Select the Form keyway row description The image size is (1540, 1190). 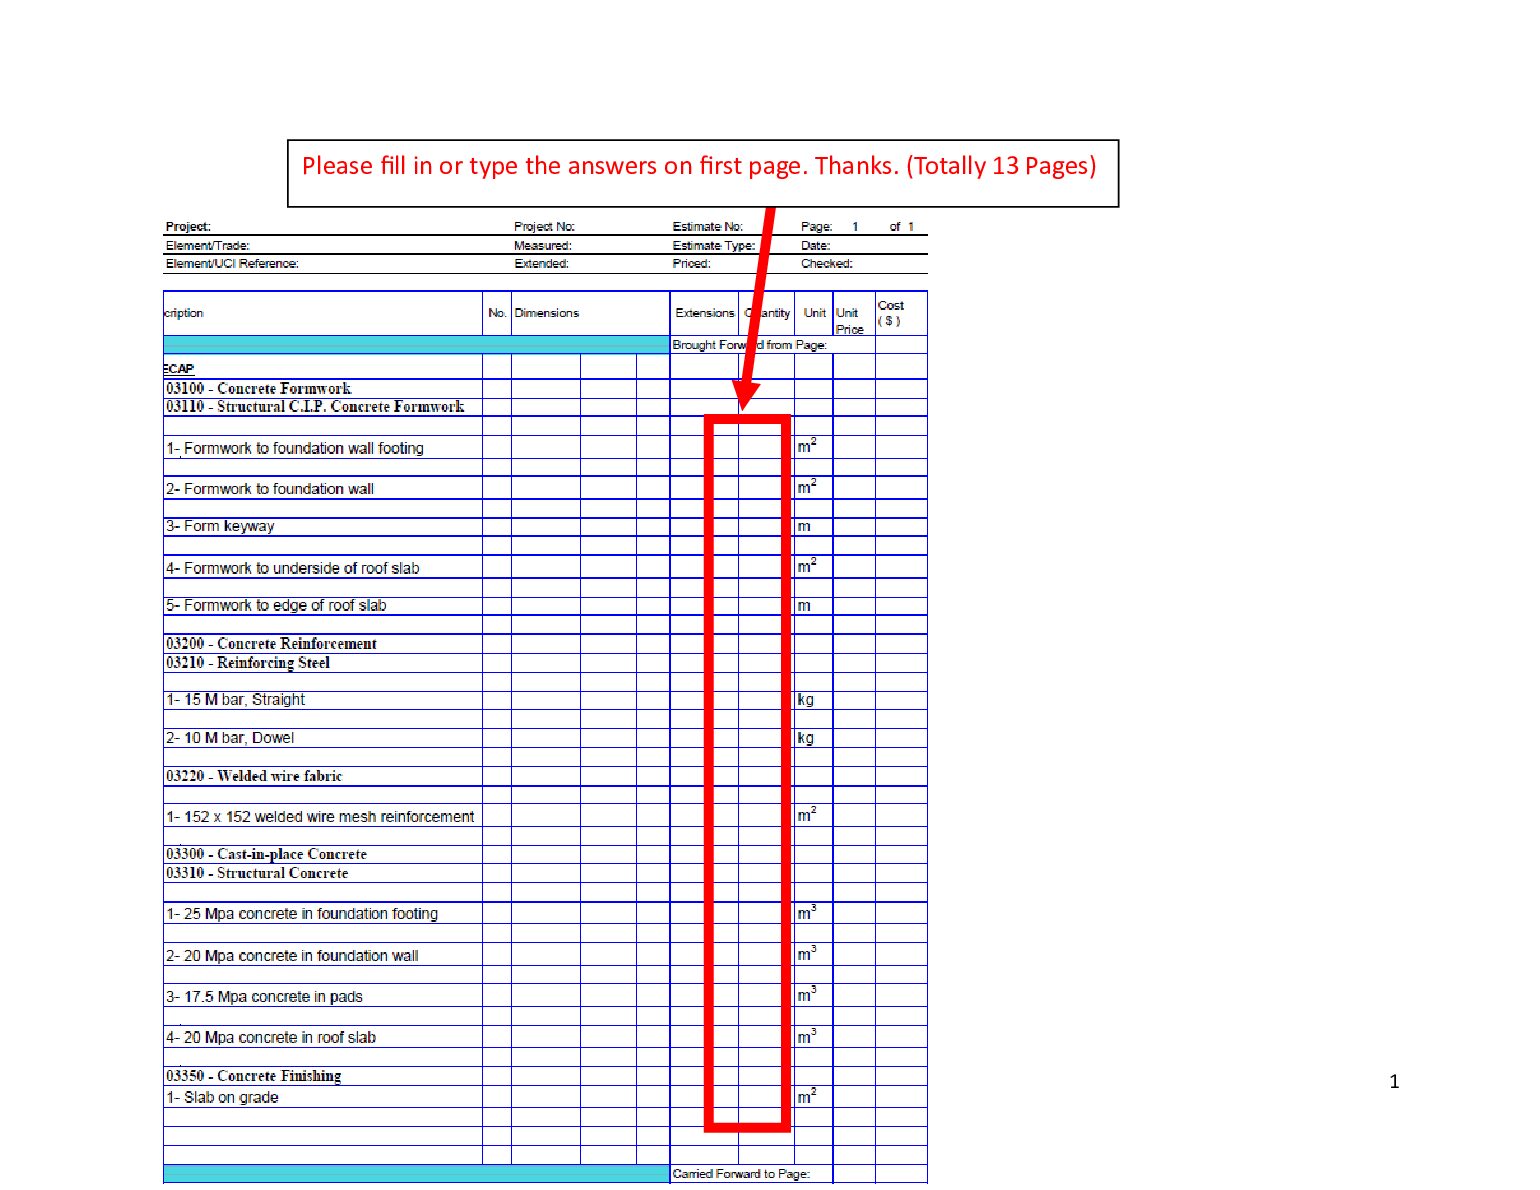[220, 526]
